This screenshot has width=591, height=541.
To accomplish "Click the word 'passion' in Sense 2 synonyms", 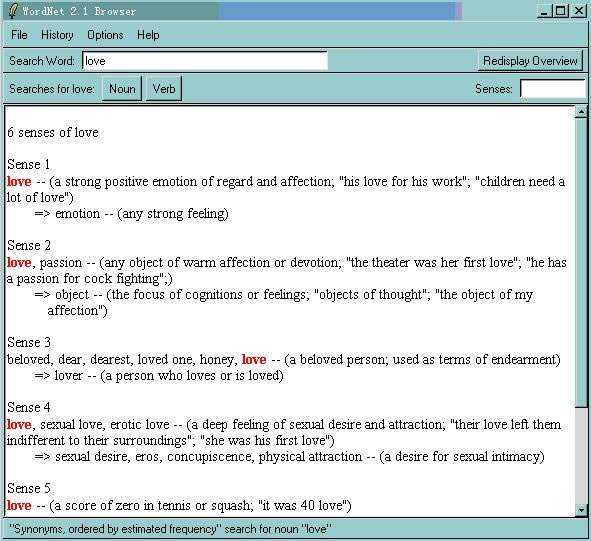I will [x=61, y=262].
